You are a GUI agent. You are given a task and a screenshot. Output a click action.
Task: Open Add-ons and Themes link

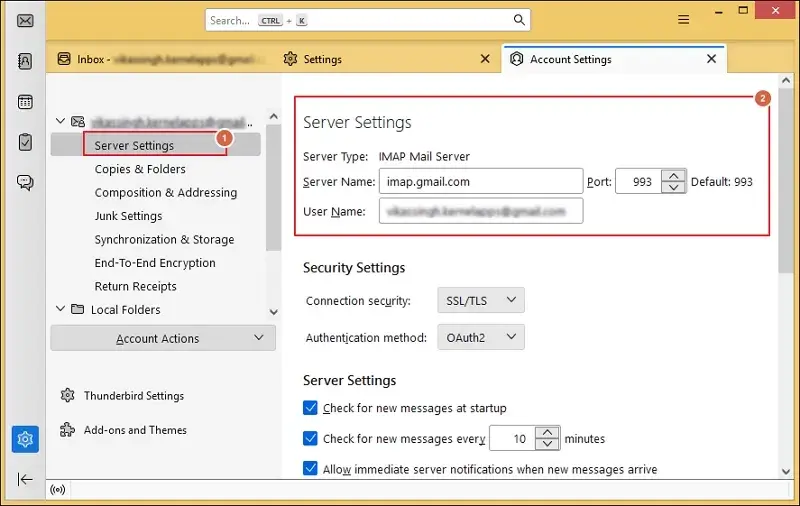pyautogui.click(x=135, y=430)
